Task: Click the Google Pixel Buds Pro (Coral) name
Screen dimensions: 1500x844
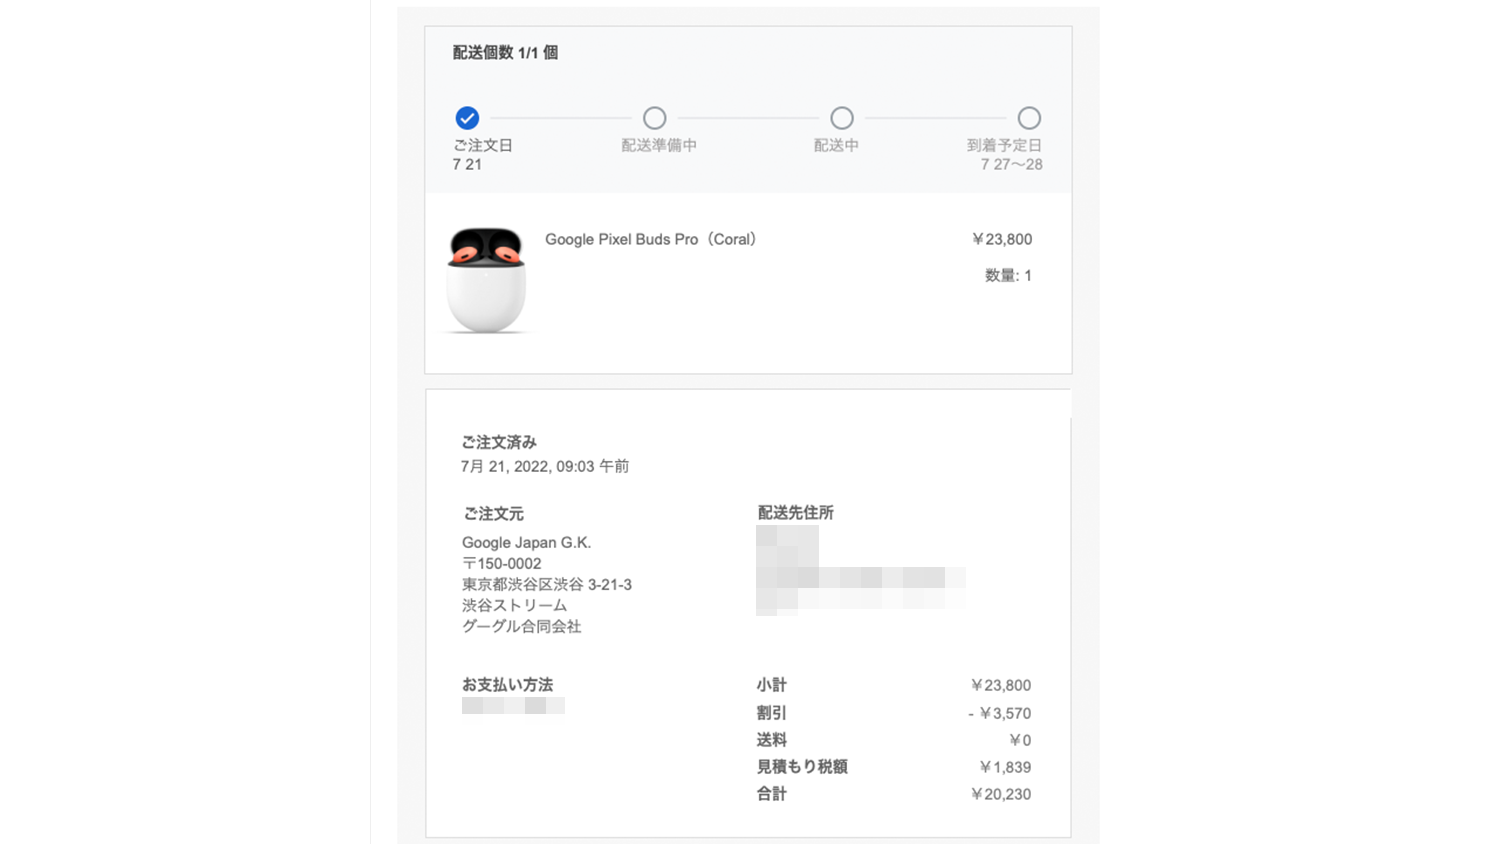Action: [651, 240]
